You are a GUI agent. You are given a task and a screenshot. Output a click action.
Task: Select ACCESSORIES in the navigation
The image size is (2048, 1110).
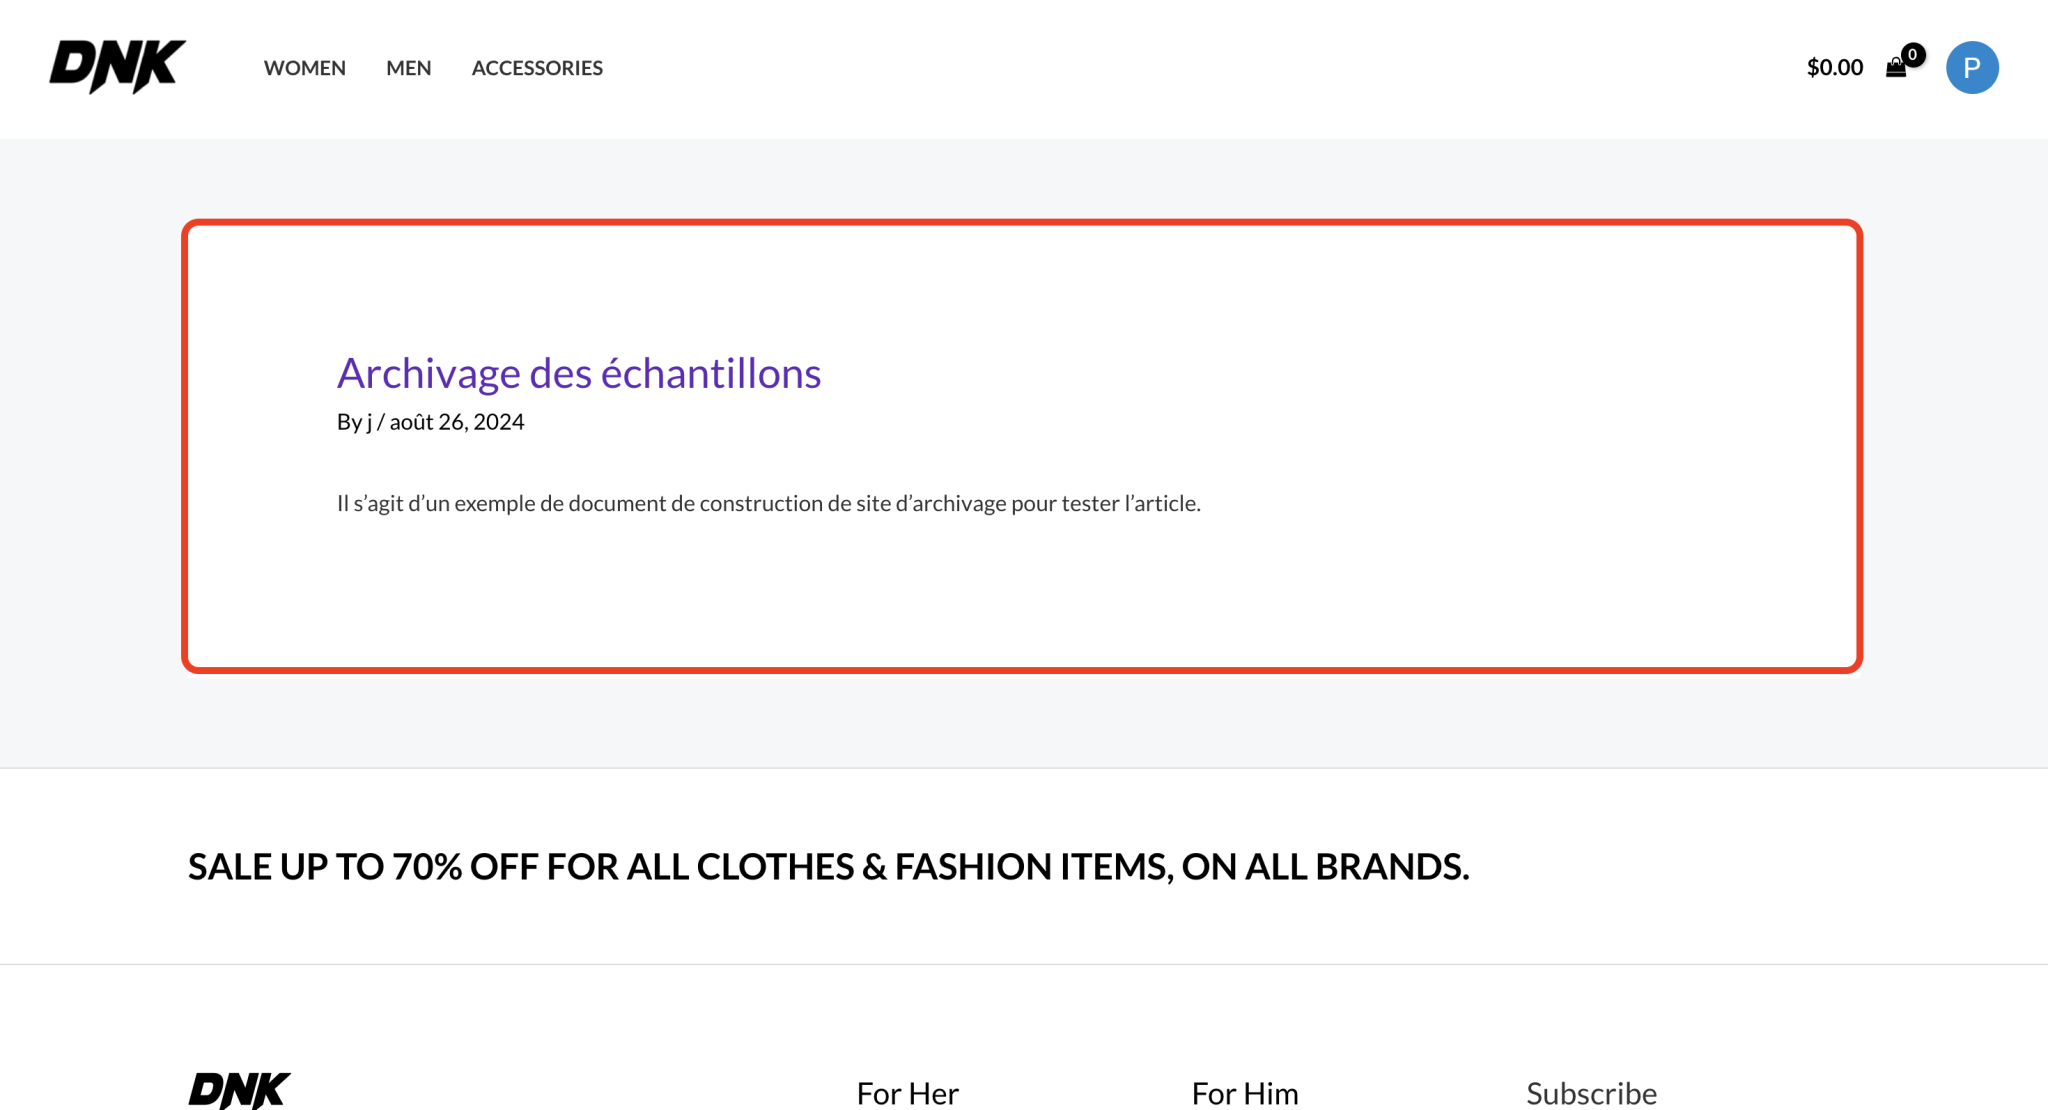click(537, 68)
